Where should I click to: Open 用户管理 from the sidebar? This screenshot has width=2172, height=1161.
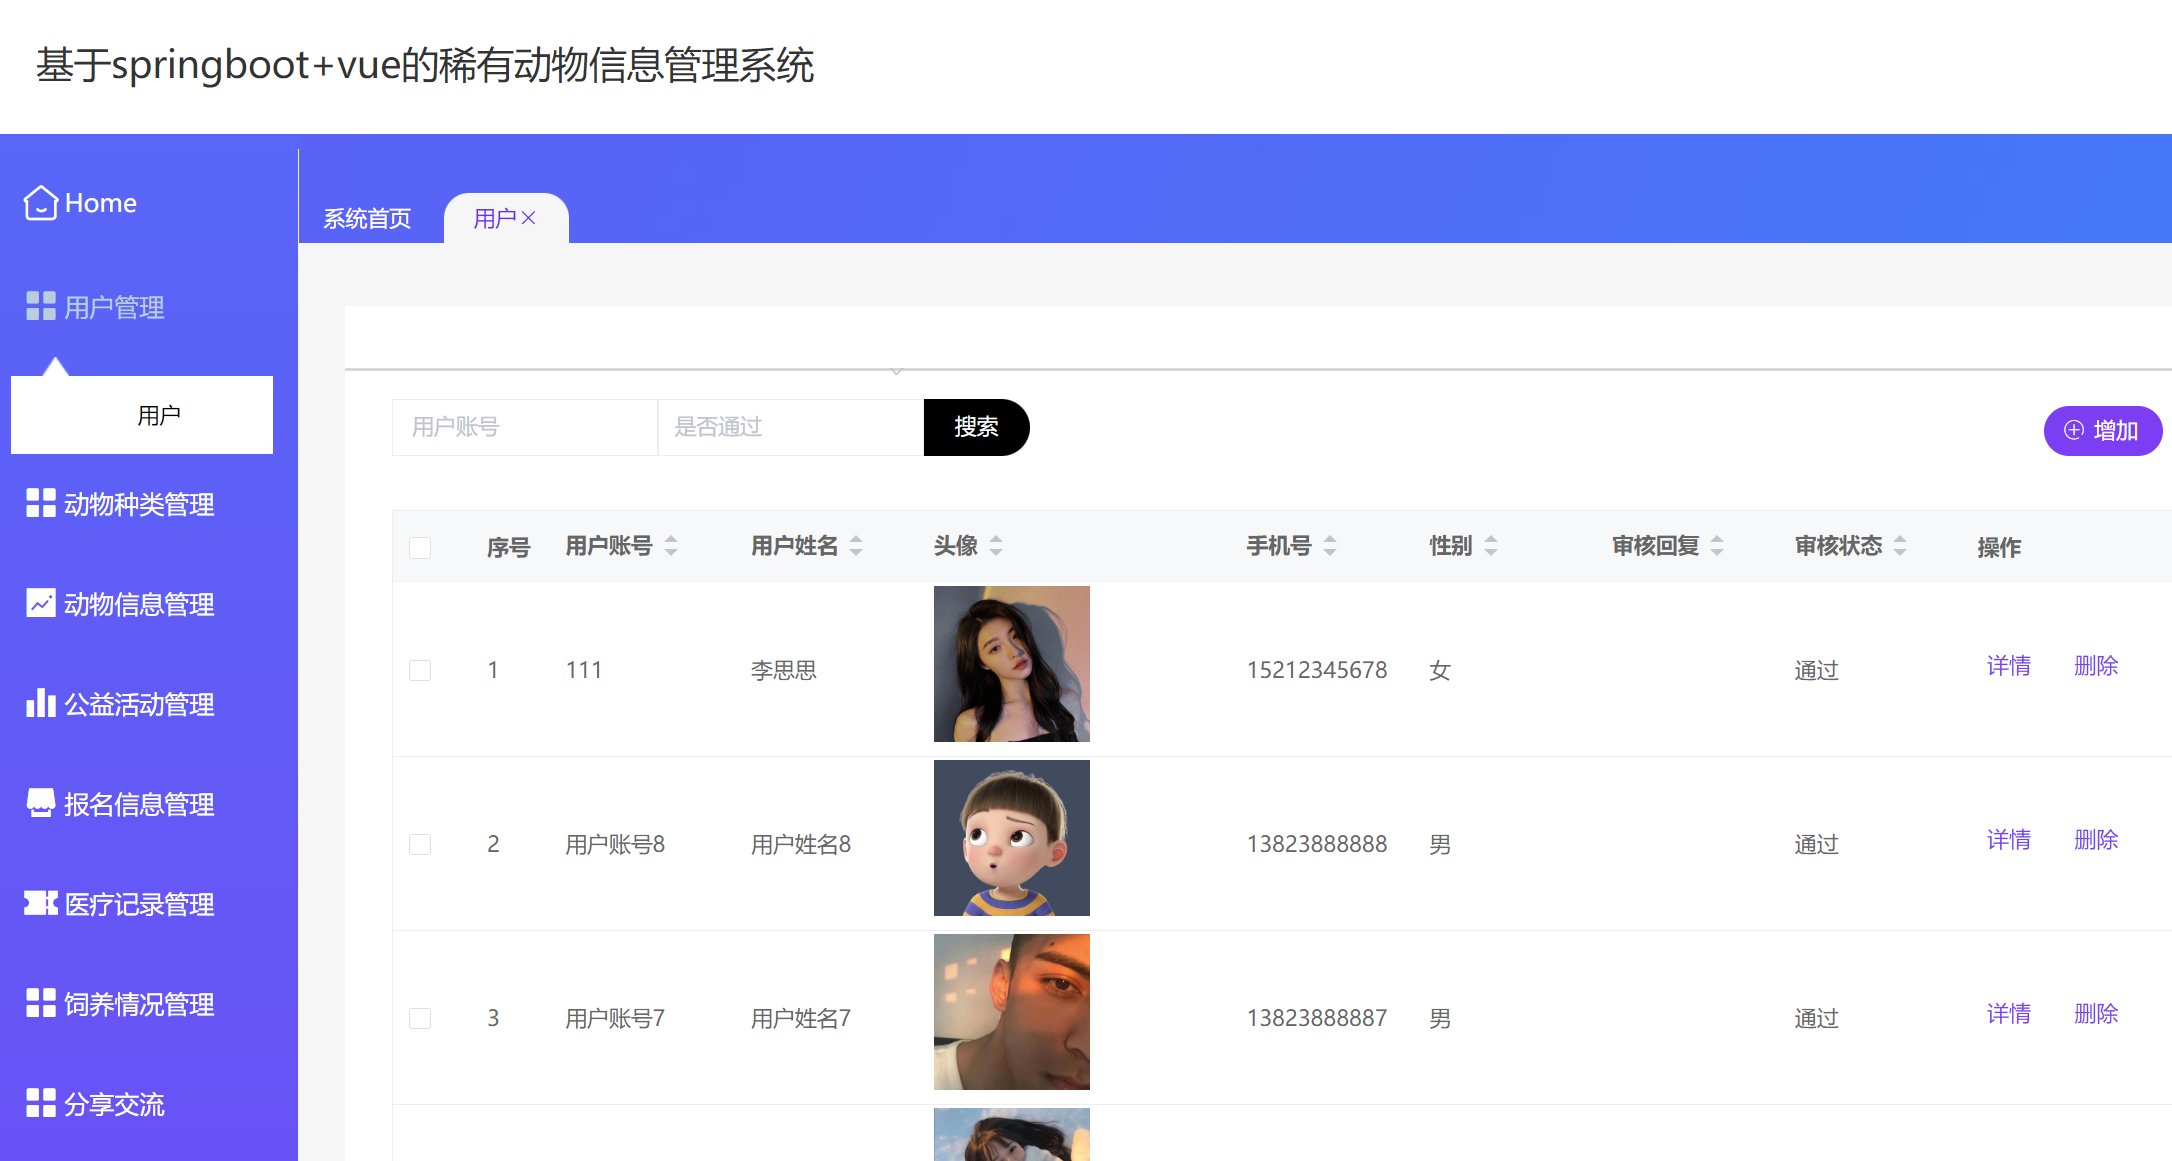tap(113, 307)
